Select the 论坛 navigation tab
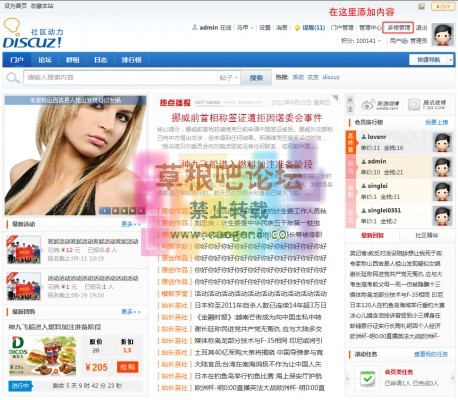Viewport: 458px width, 400px height. coord(45,60)
